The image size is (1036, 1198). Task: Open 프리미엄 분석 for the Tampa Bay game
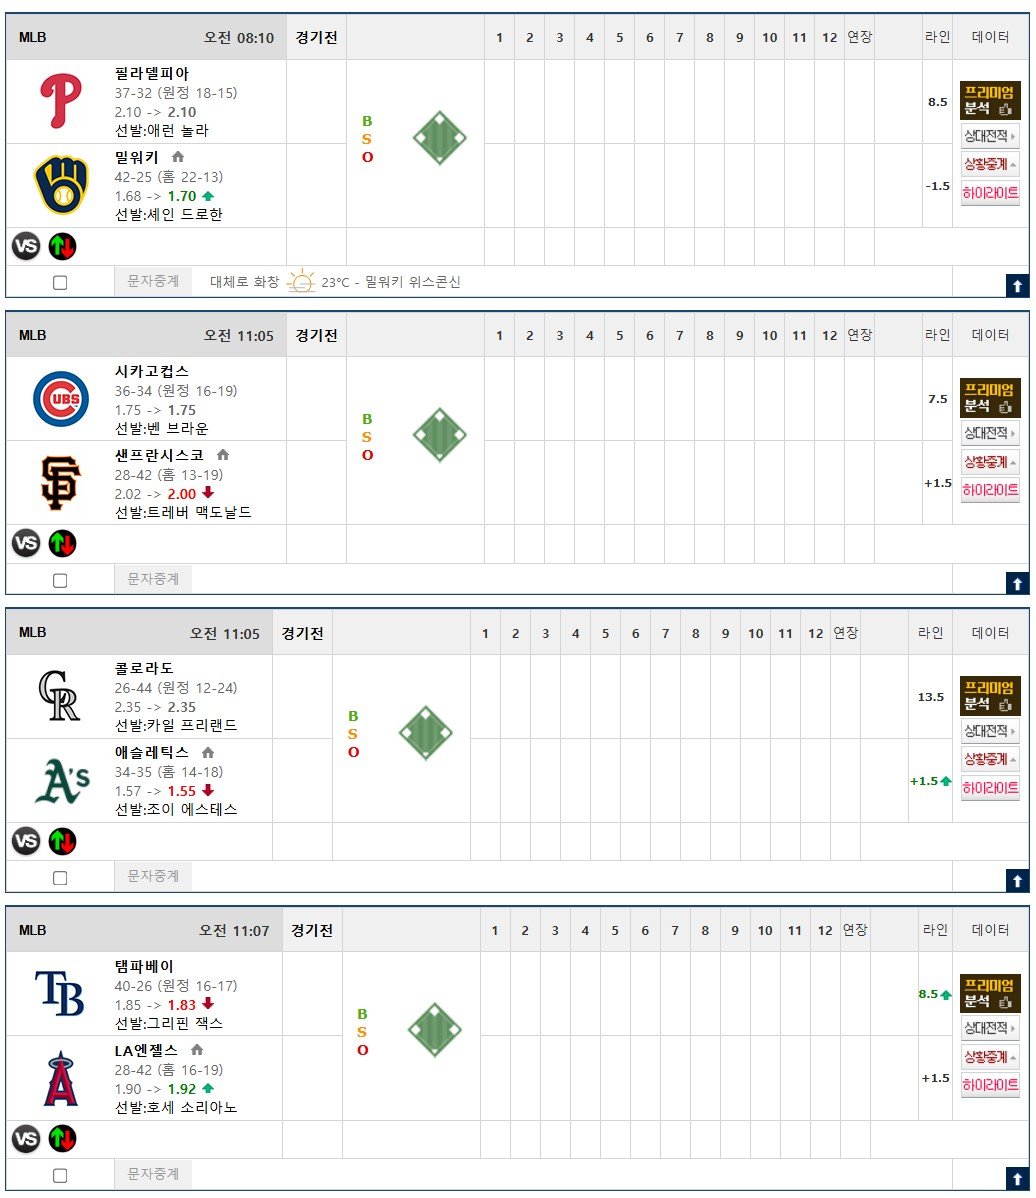(x=990, y=993)
